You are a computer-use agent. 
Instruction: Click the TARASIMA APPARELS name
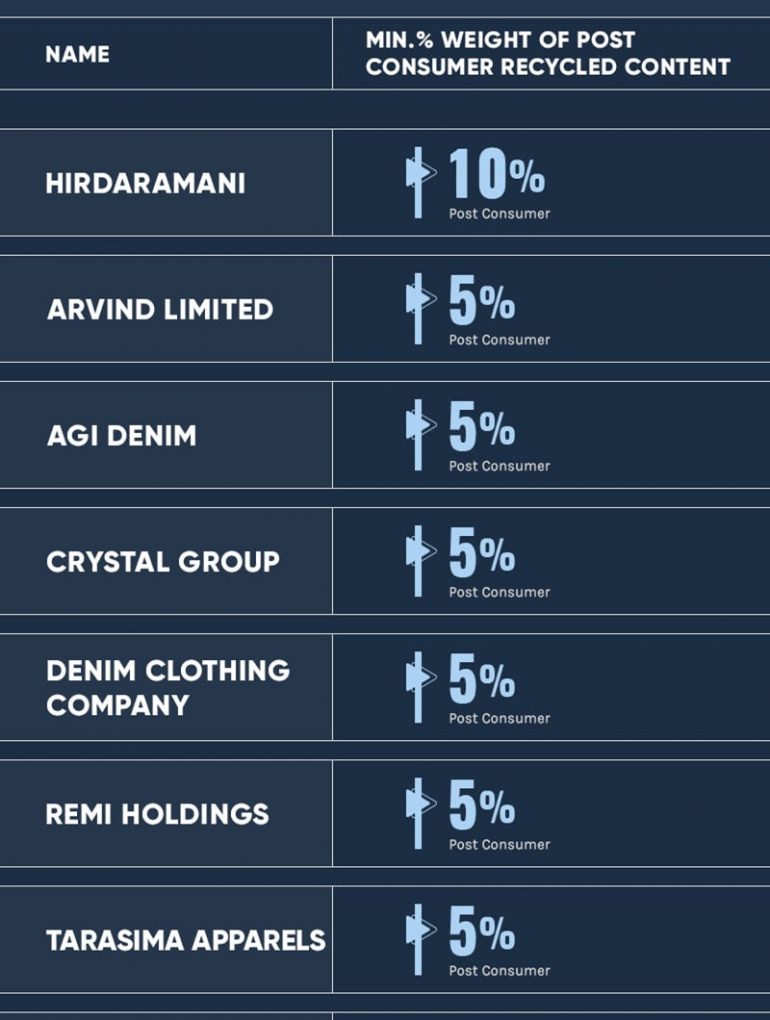pos(186,941)
